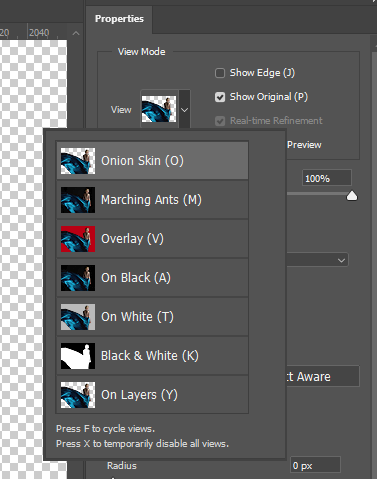Viewport: 377px width, 479px height.
Task: Toggle the Real-time Refinement checkbox
Action: pos(220,121)
